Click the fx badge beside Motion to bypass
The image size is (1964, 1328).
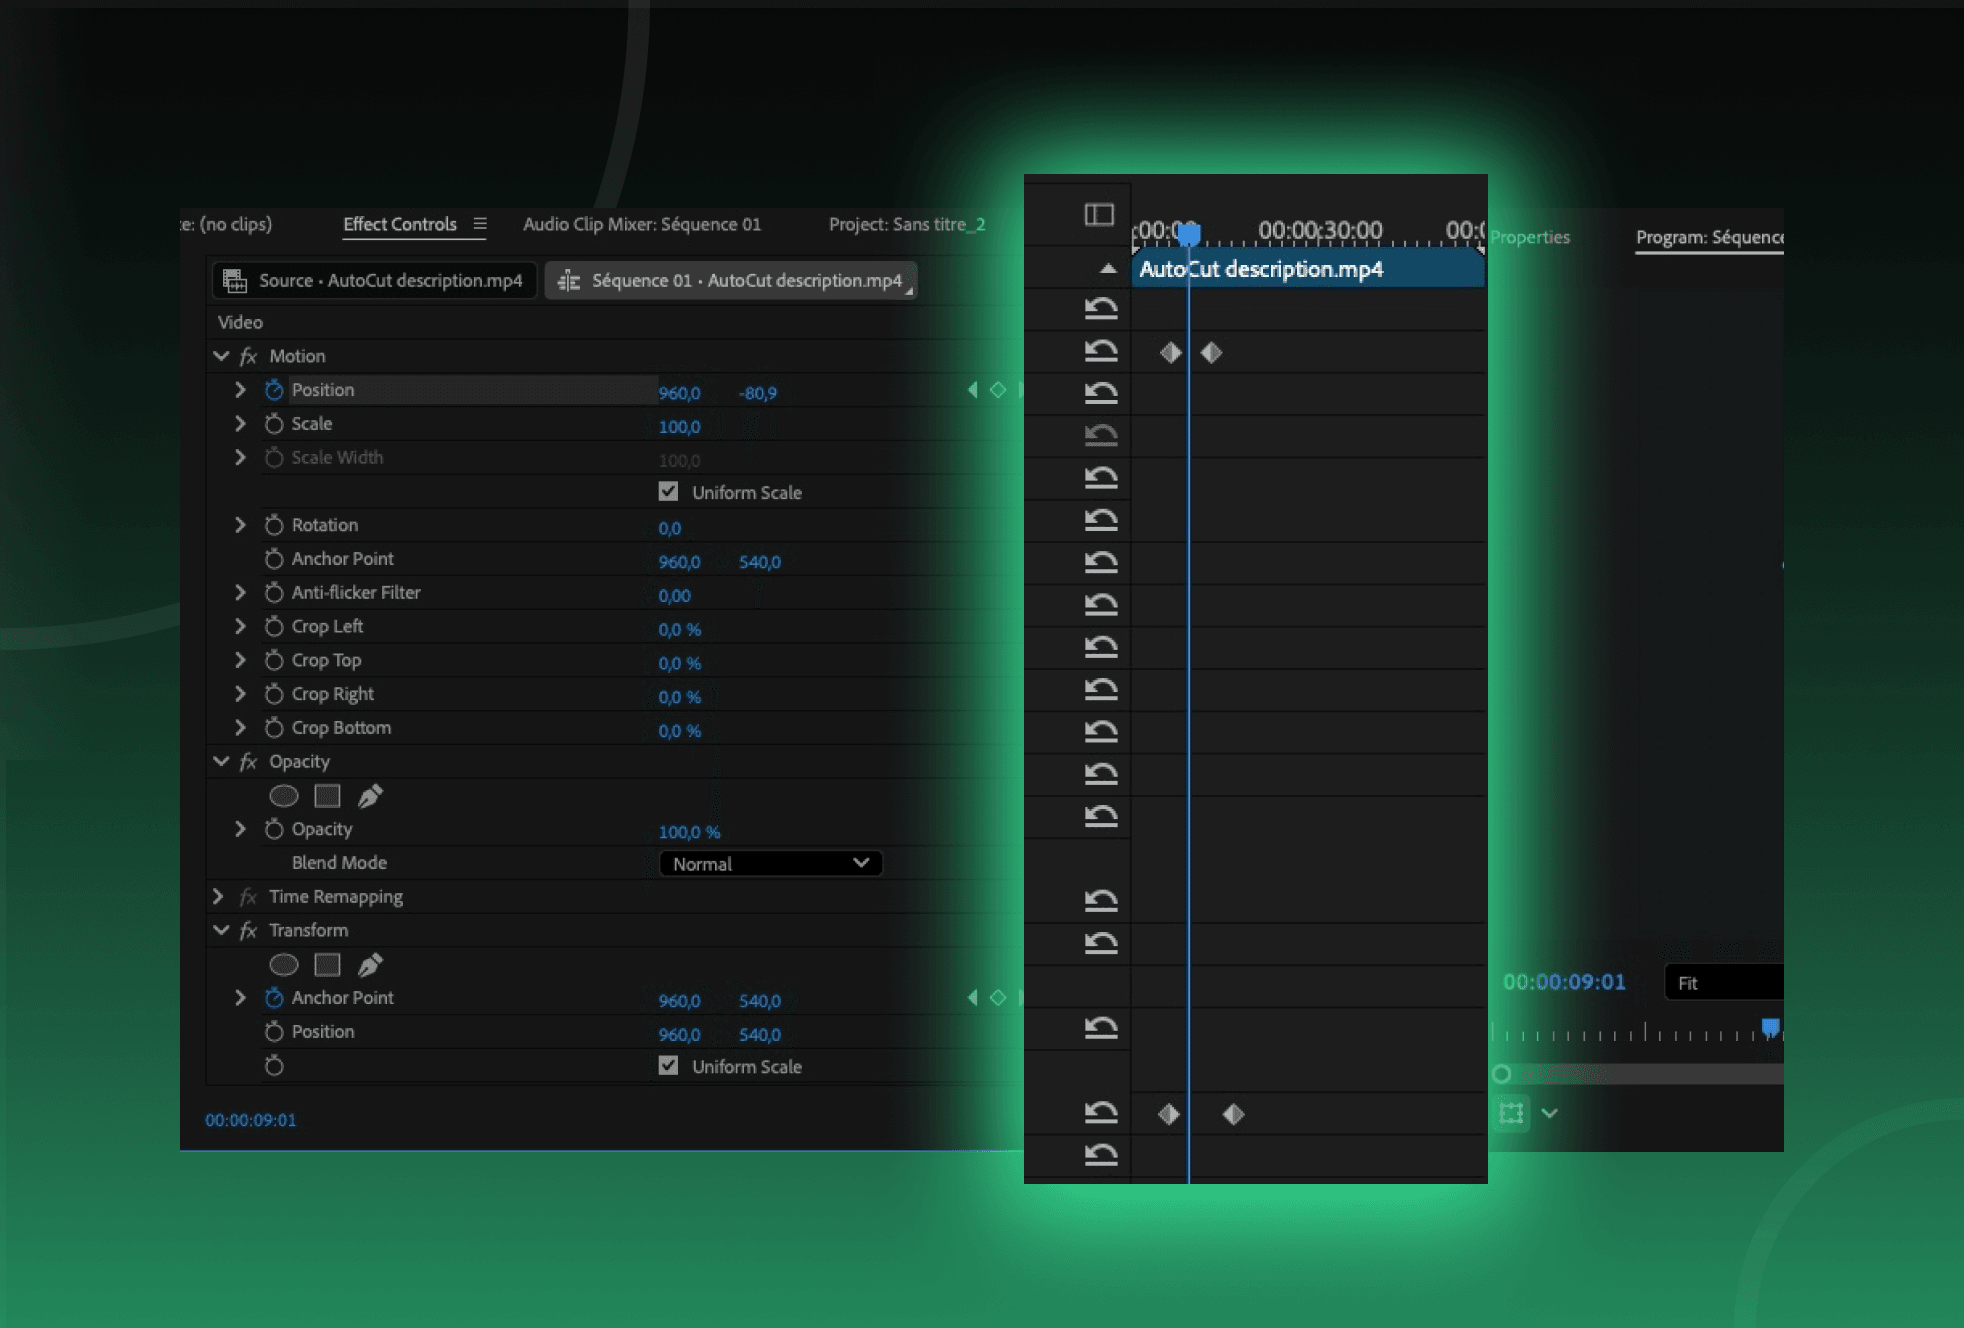[x=247, y=356]
